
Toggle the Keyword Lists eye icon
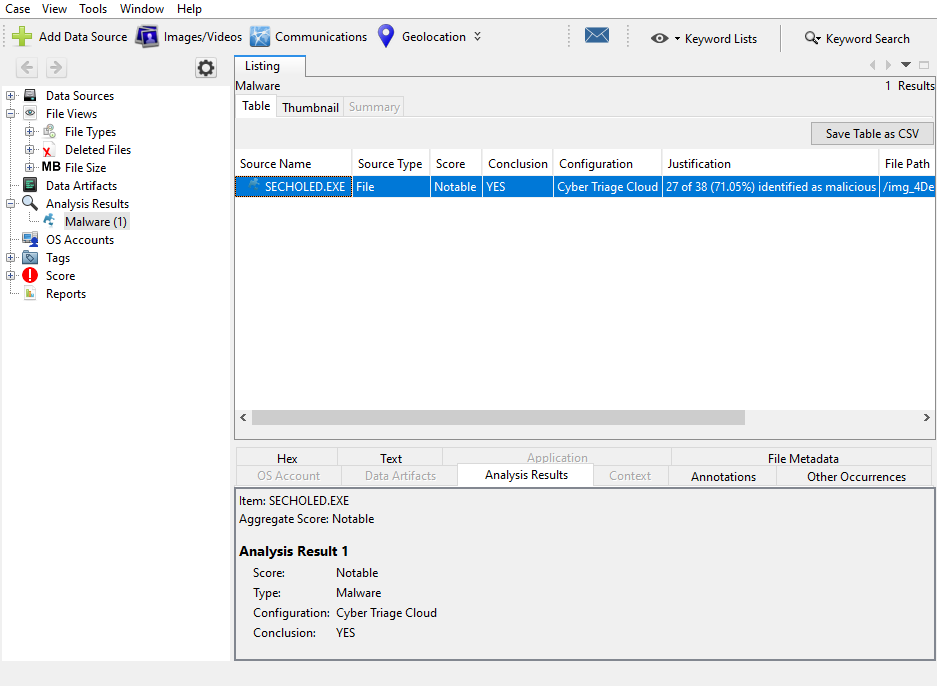point(660,38)
